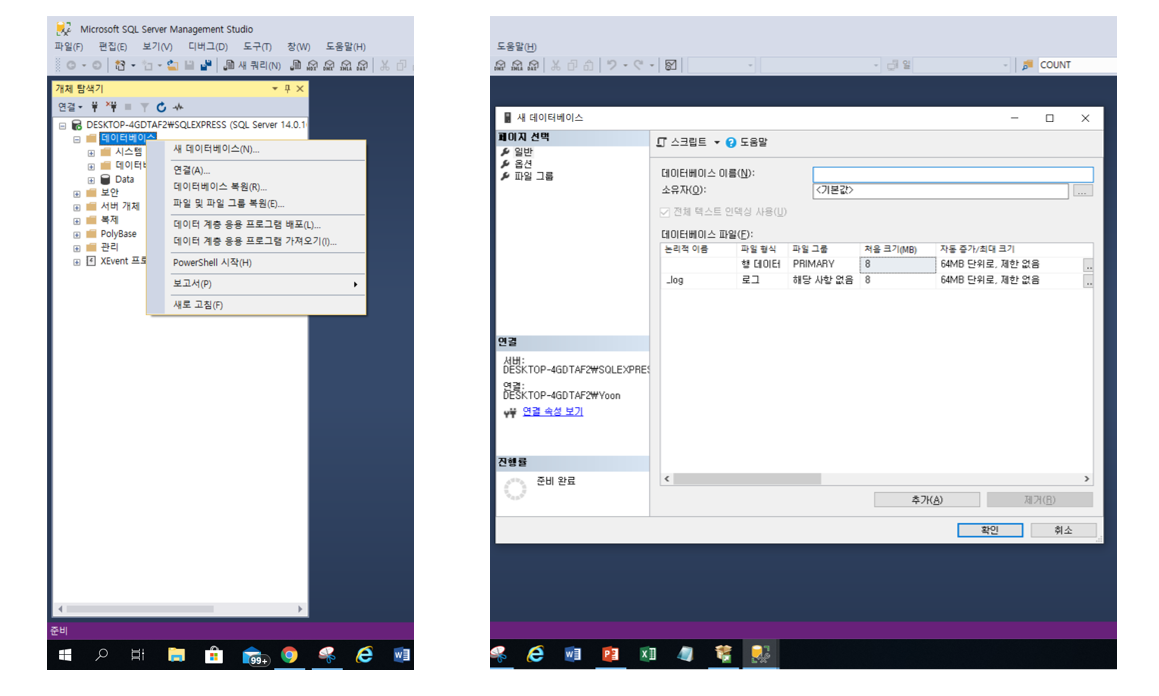The height and width of the screenshot is (696, 1159).
Task: Expand the Data database node
Action: click(x=91, y=180)
